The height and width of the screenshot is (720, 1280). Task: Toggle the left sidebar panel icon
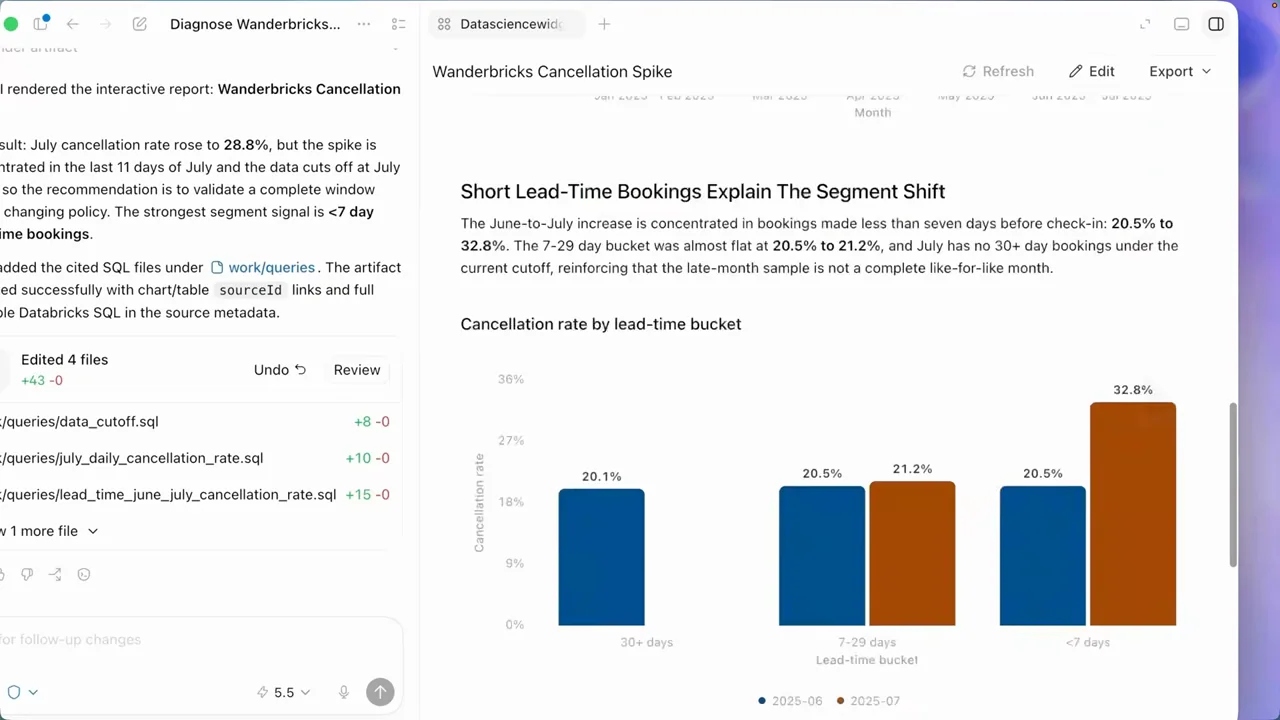[41, 24]
